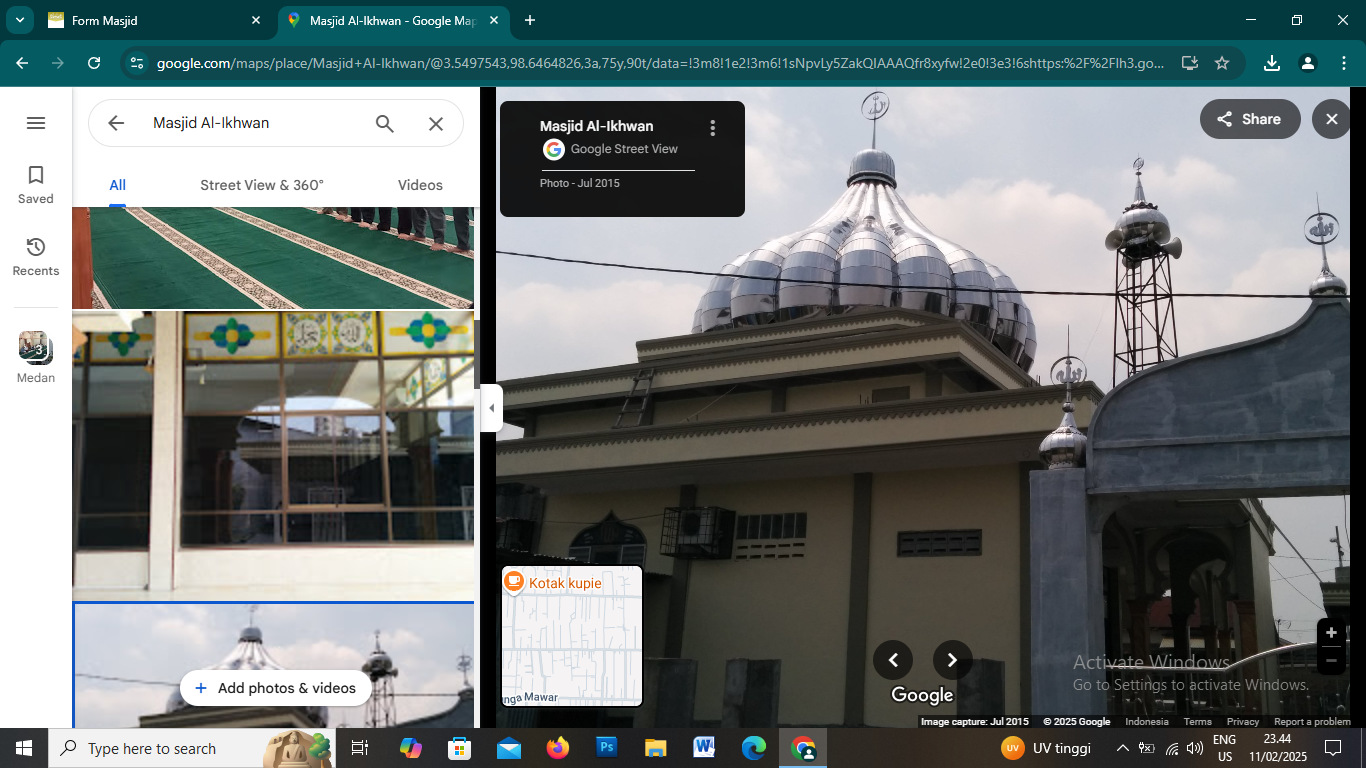The image size is (1366, 768).
Task: Open the Saved places panel
Action: point(36,185)
